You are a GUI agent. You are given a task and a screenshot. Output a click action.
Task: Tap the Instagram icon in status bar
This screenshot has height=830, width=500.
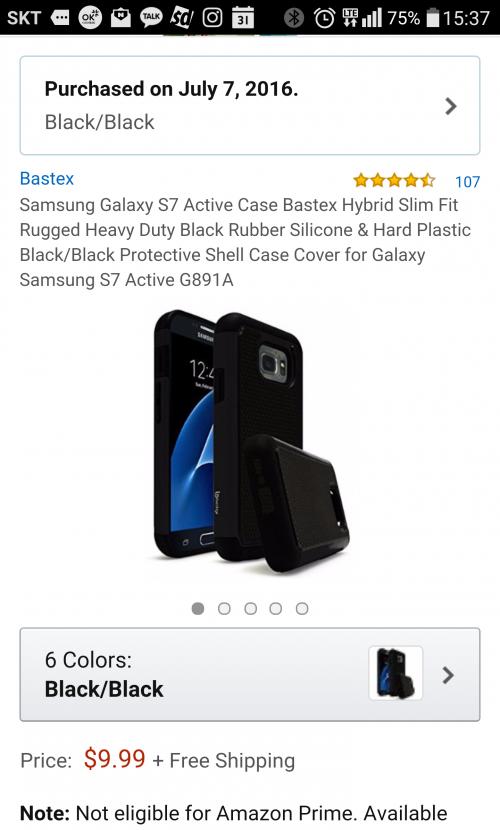pos(212,17)
